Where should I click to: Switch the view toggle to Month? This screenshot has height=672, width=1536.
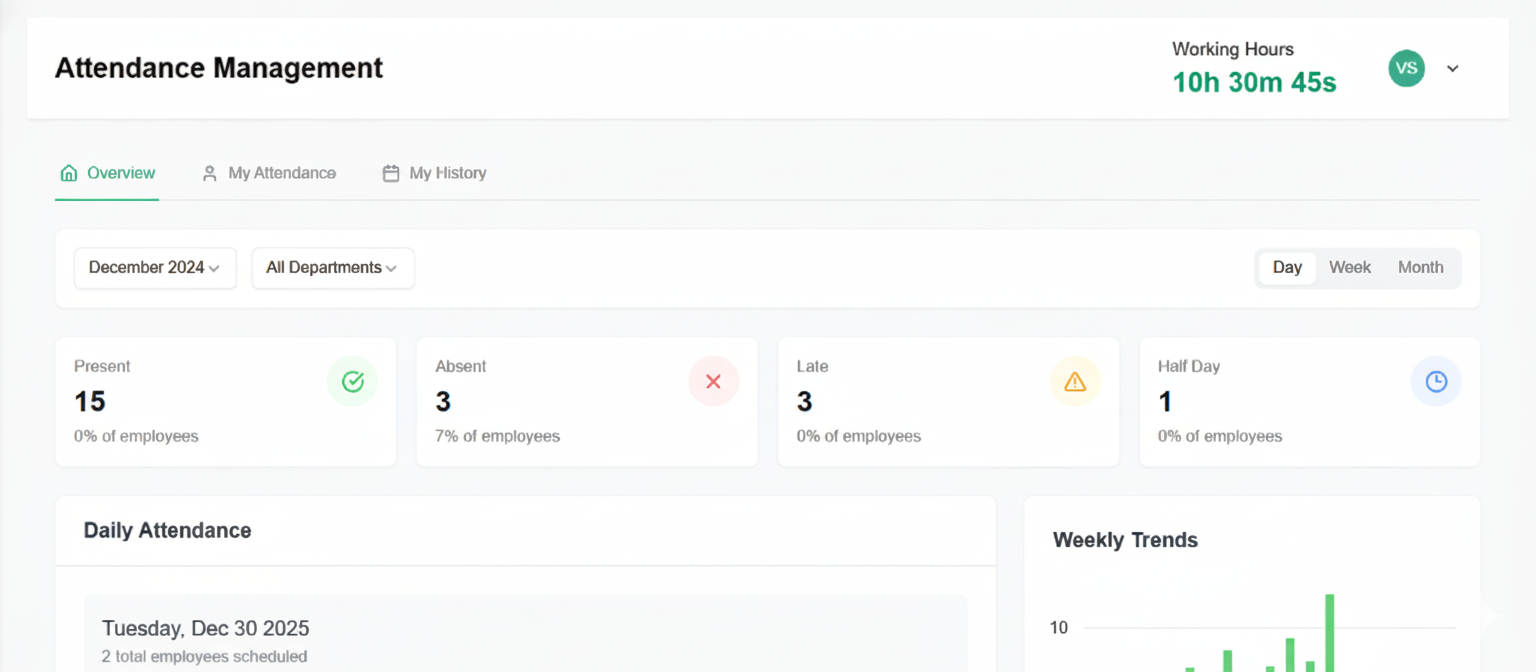(x=1420, y=267)
